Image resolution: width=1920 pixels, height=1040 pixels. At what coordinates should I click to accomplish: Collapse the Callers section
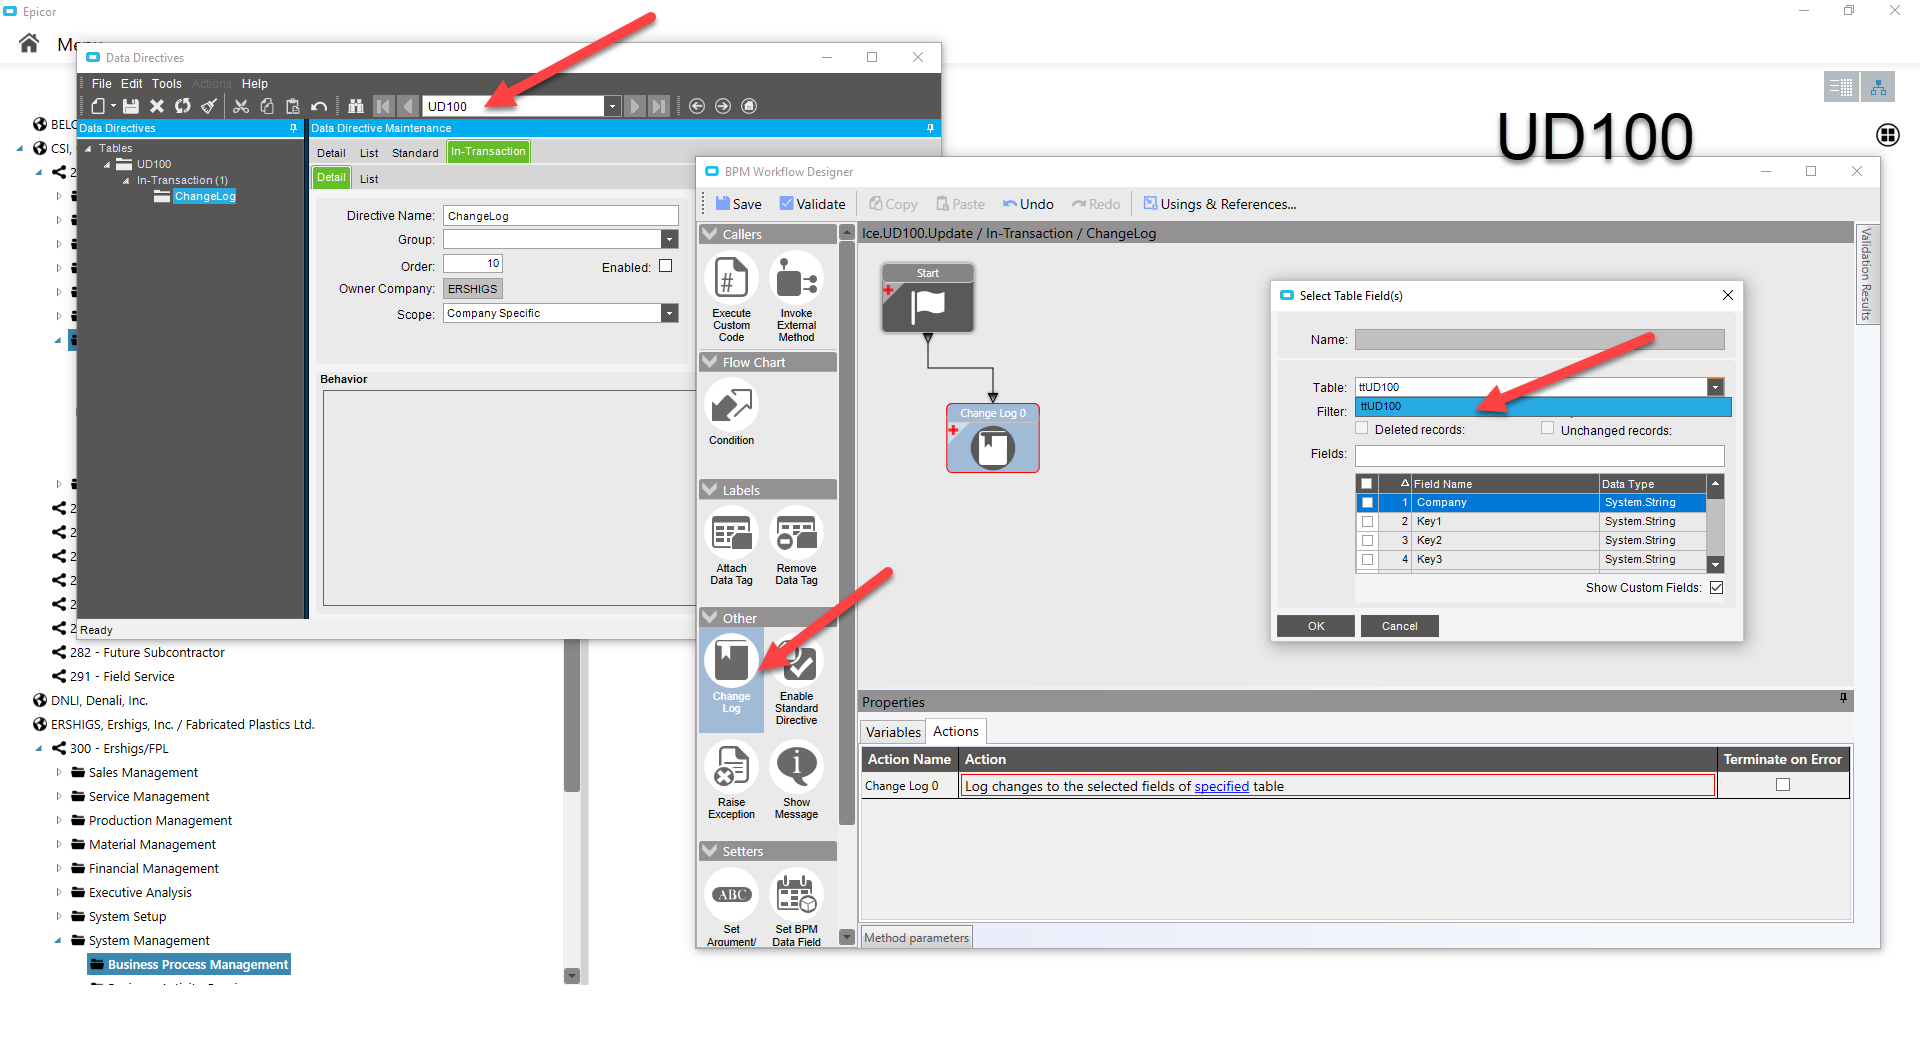[710, 234]
